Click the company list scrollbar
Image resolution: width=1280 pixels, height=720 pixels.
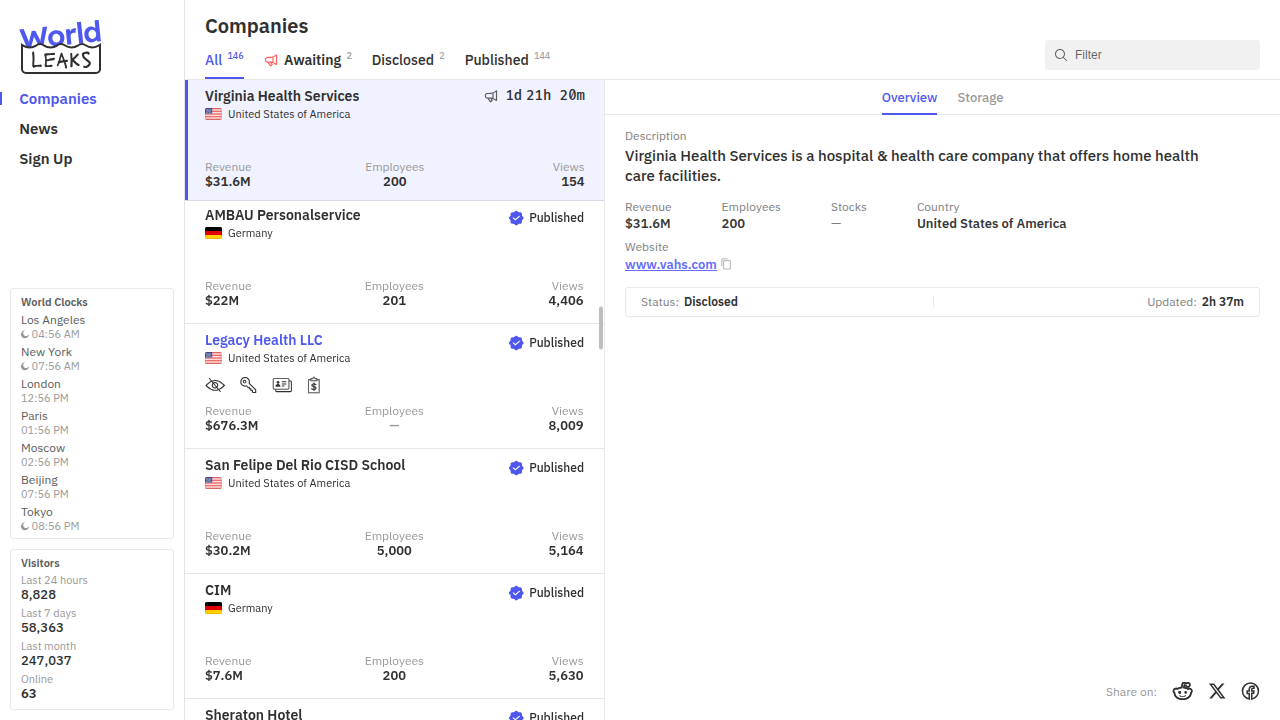click(601, 328)
